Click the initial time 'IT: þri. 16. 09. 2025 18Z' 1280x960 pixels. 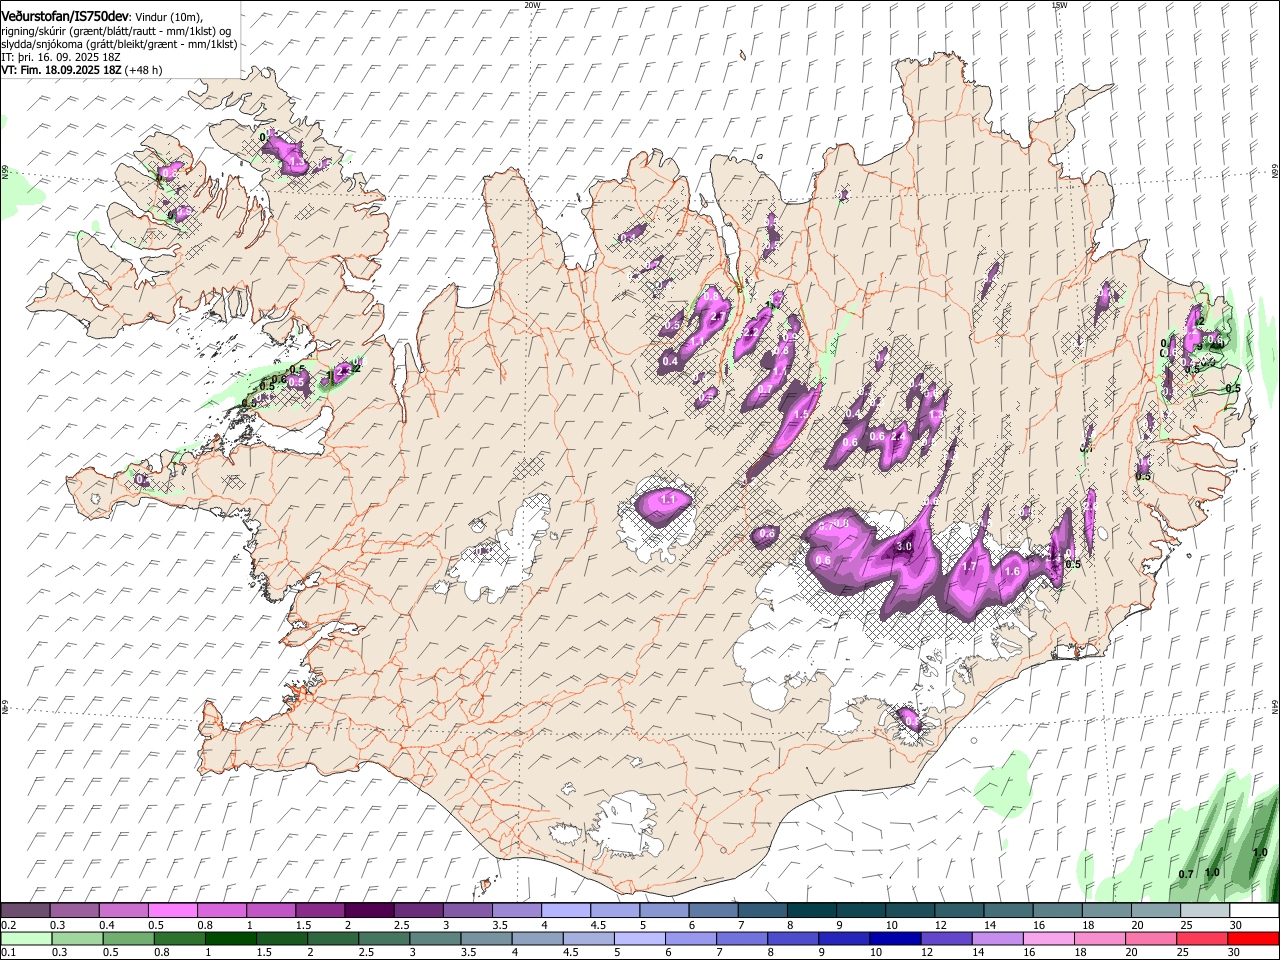coord(61,57)
